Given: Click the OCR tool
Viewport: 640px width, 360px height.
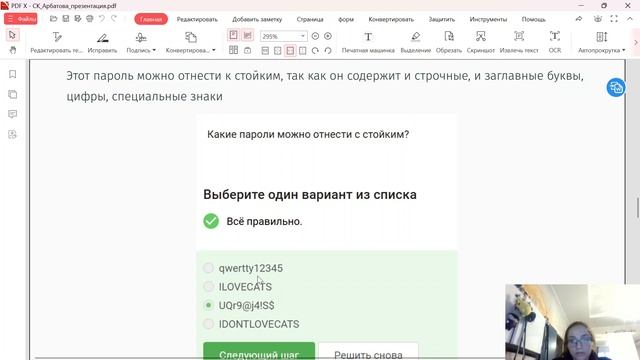Looking at the screenshot, I should 555,42.
